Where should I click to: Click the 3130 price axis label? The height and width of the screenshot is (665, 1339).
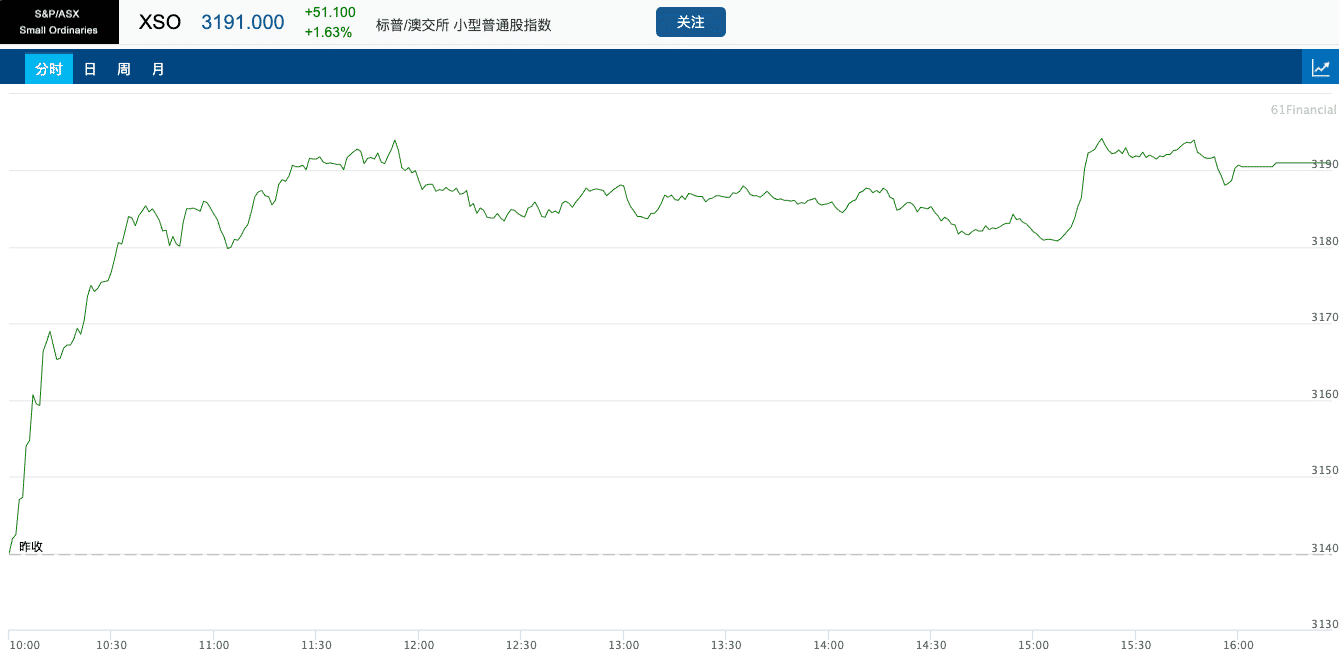[x=1324, y=624]
